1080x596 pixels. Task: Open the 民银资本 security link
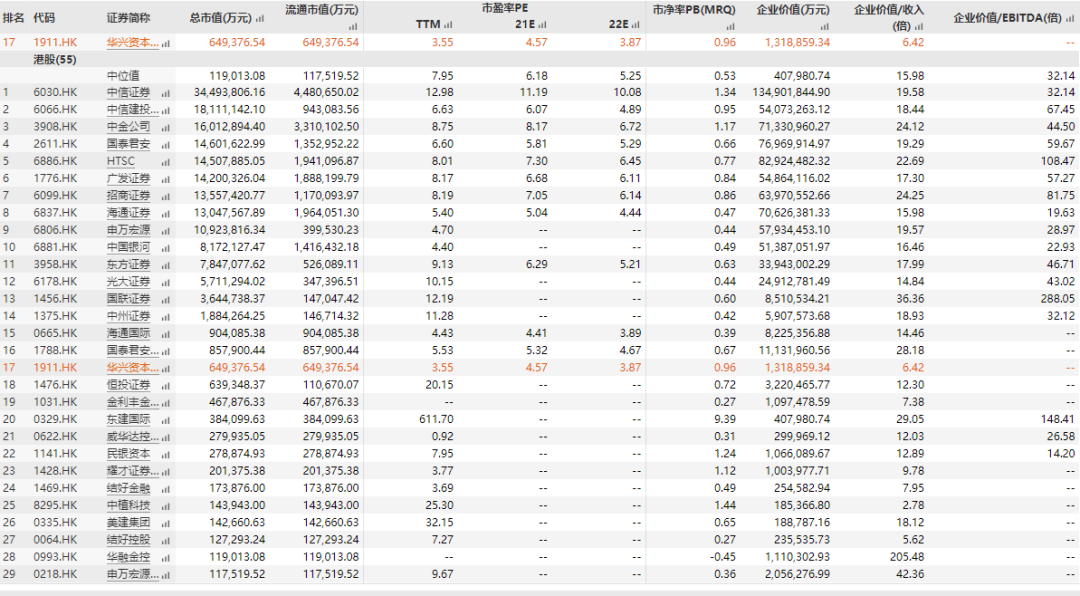click(x=128, y=454)
